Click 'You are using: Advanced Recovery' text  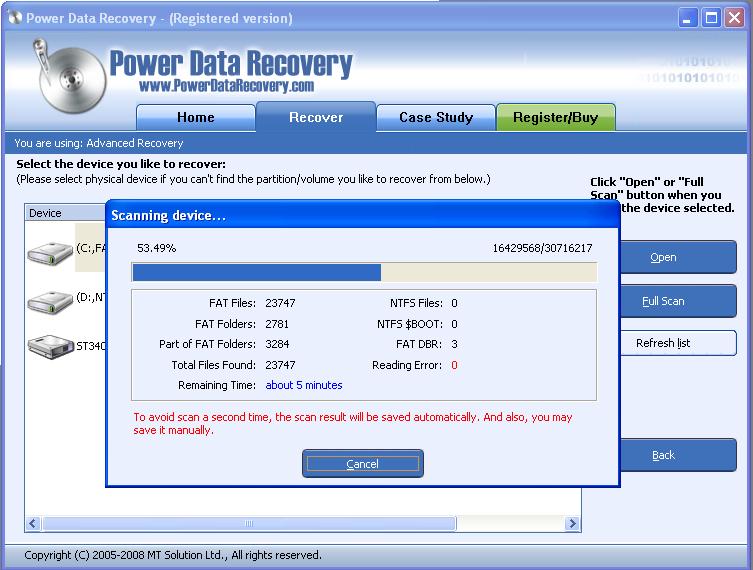[99, 143]
